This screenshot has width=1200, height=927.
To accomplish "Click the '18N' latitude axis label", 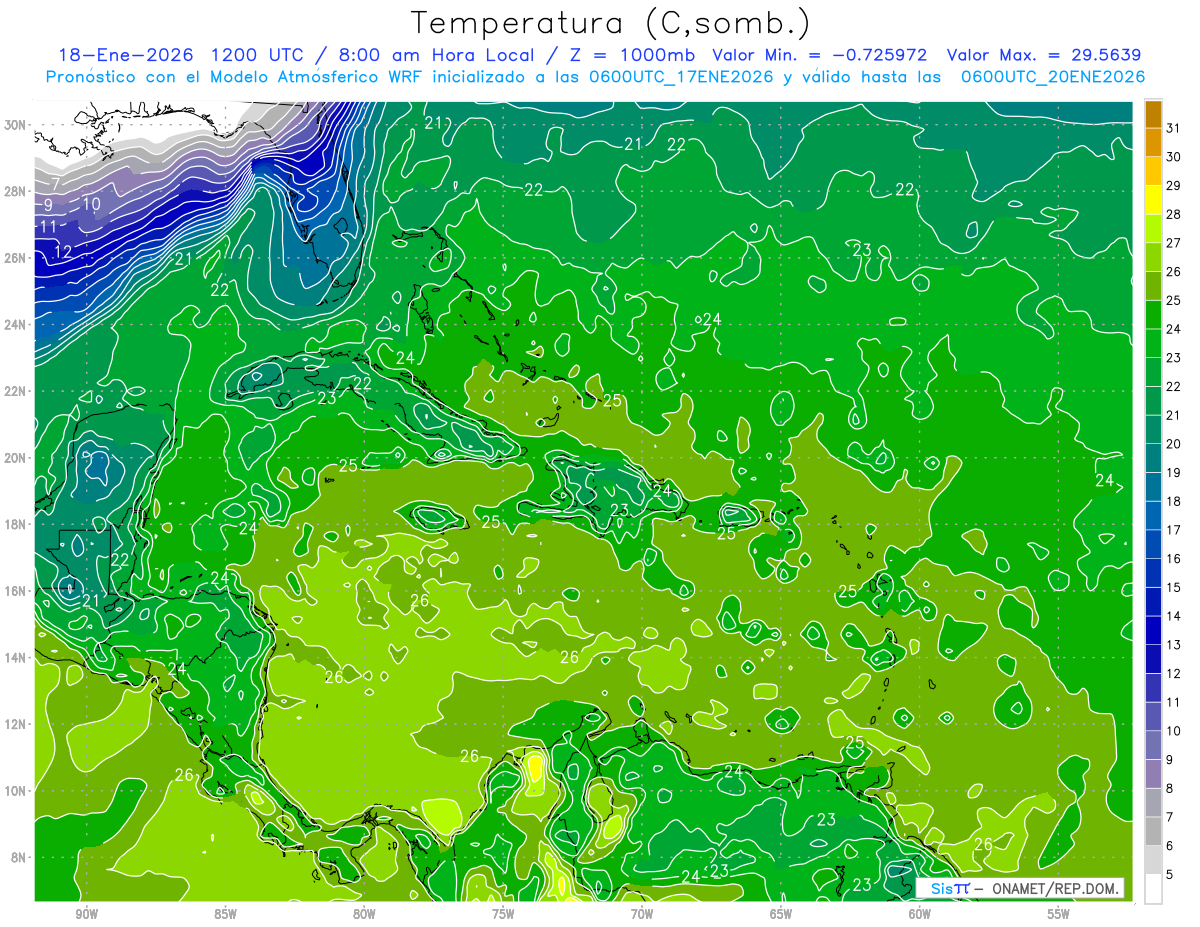I will click(x=16, y=524).
